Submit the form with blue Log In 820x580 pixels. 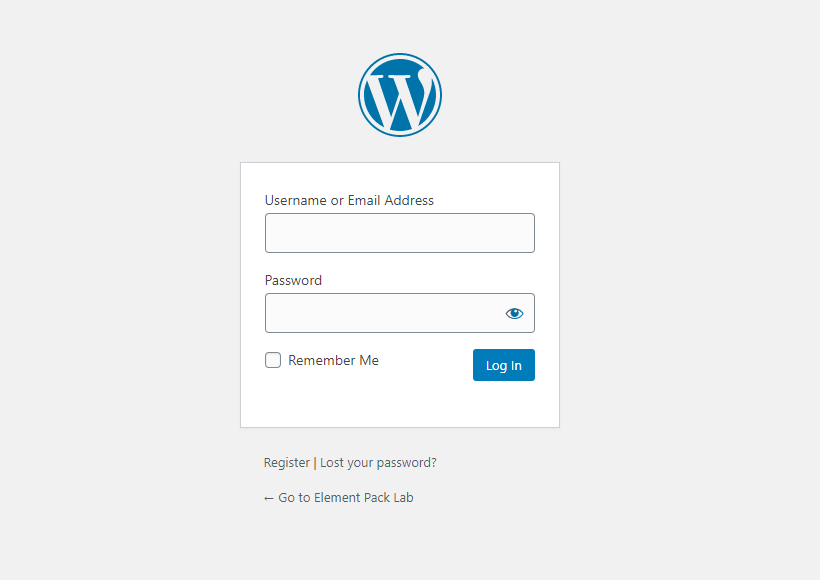[504, 365]
